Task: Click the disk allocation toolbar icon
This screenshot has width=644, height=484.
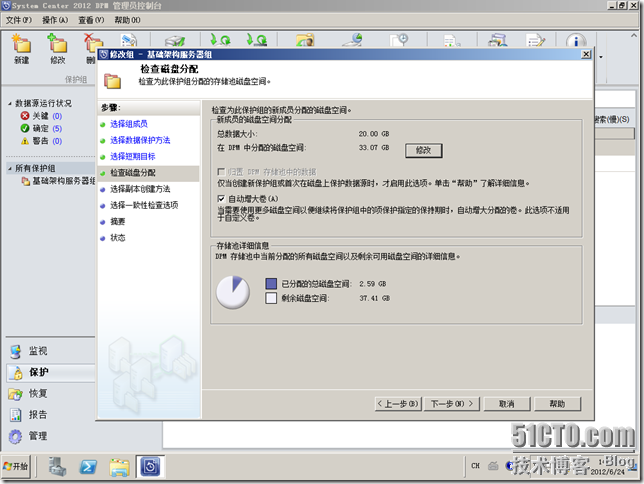Action: click(x=174, y=41)
